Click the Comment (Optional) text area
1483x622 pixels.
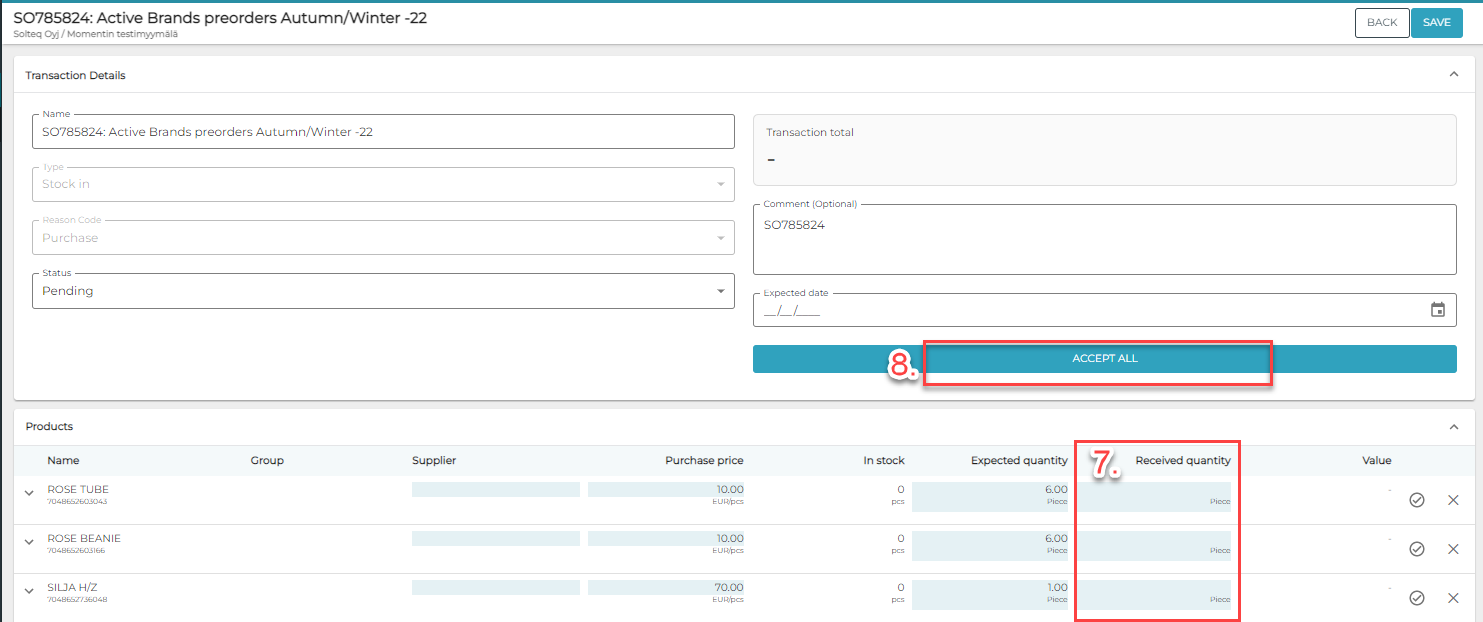1104,240
